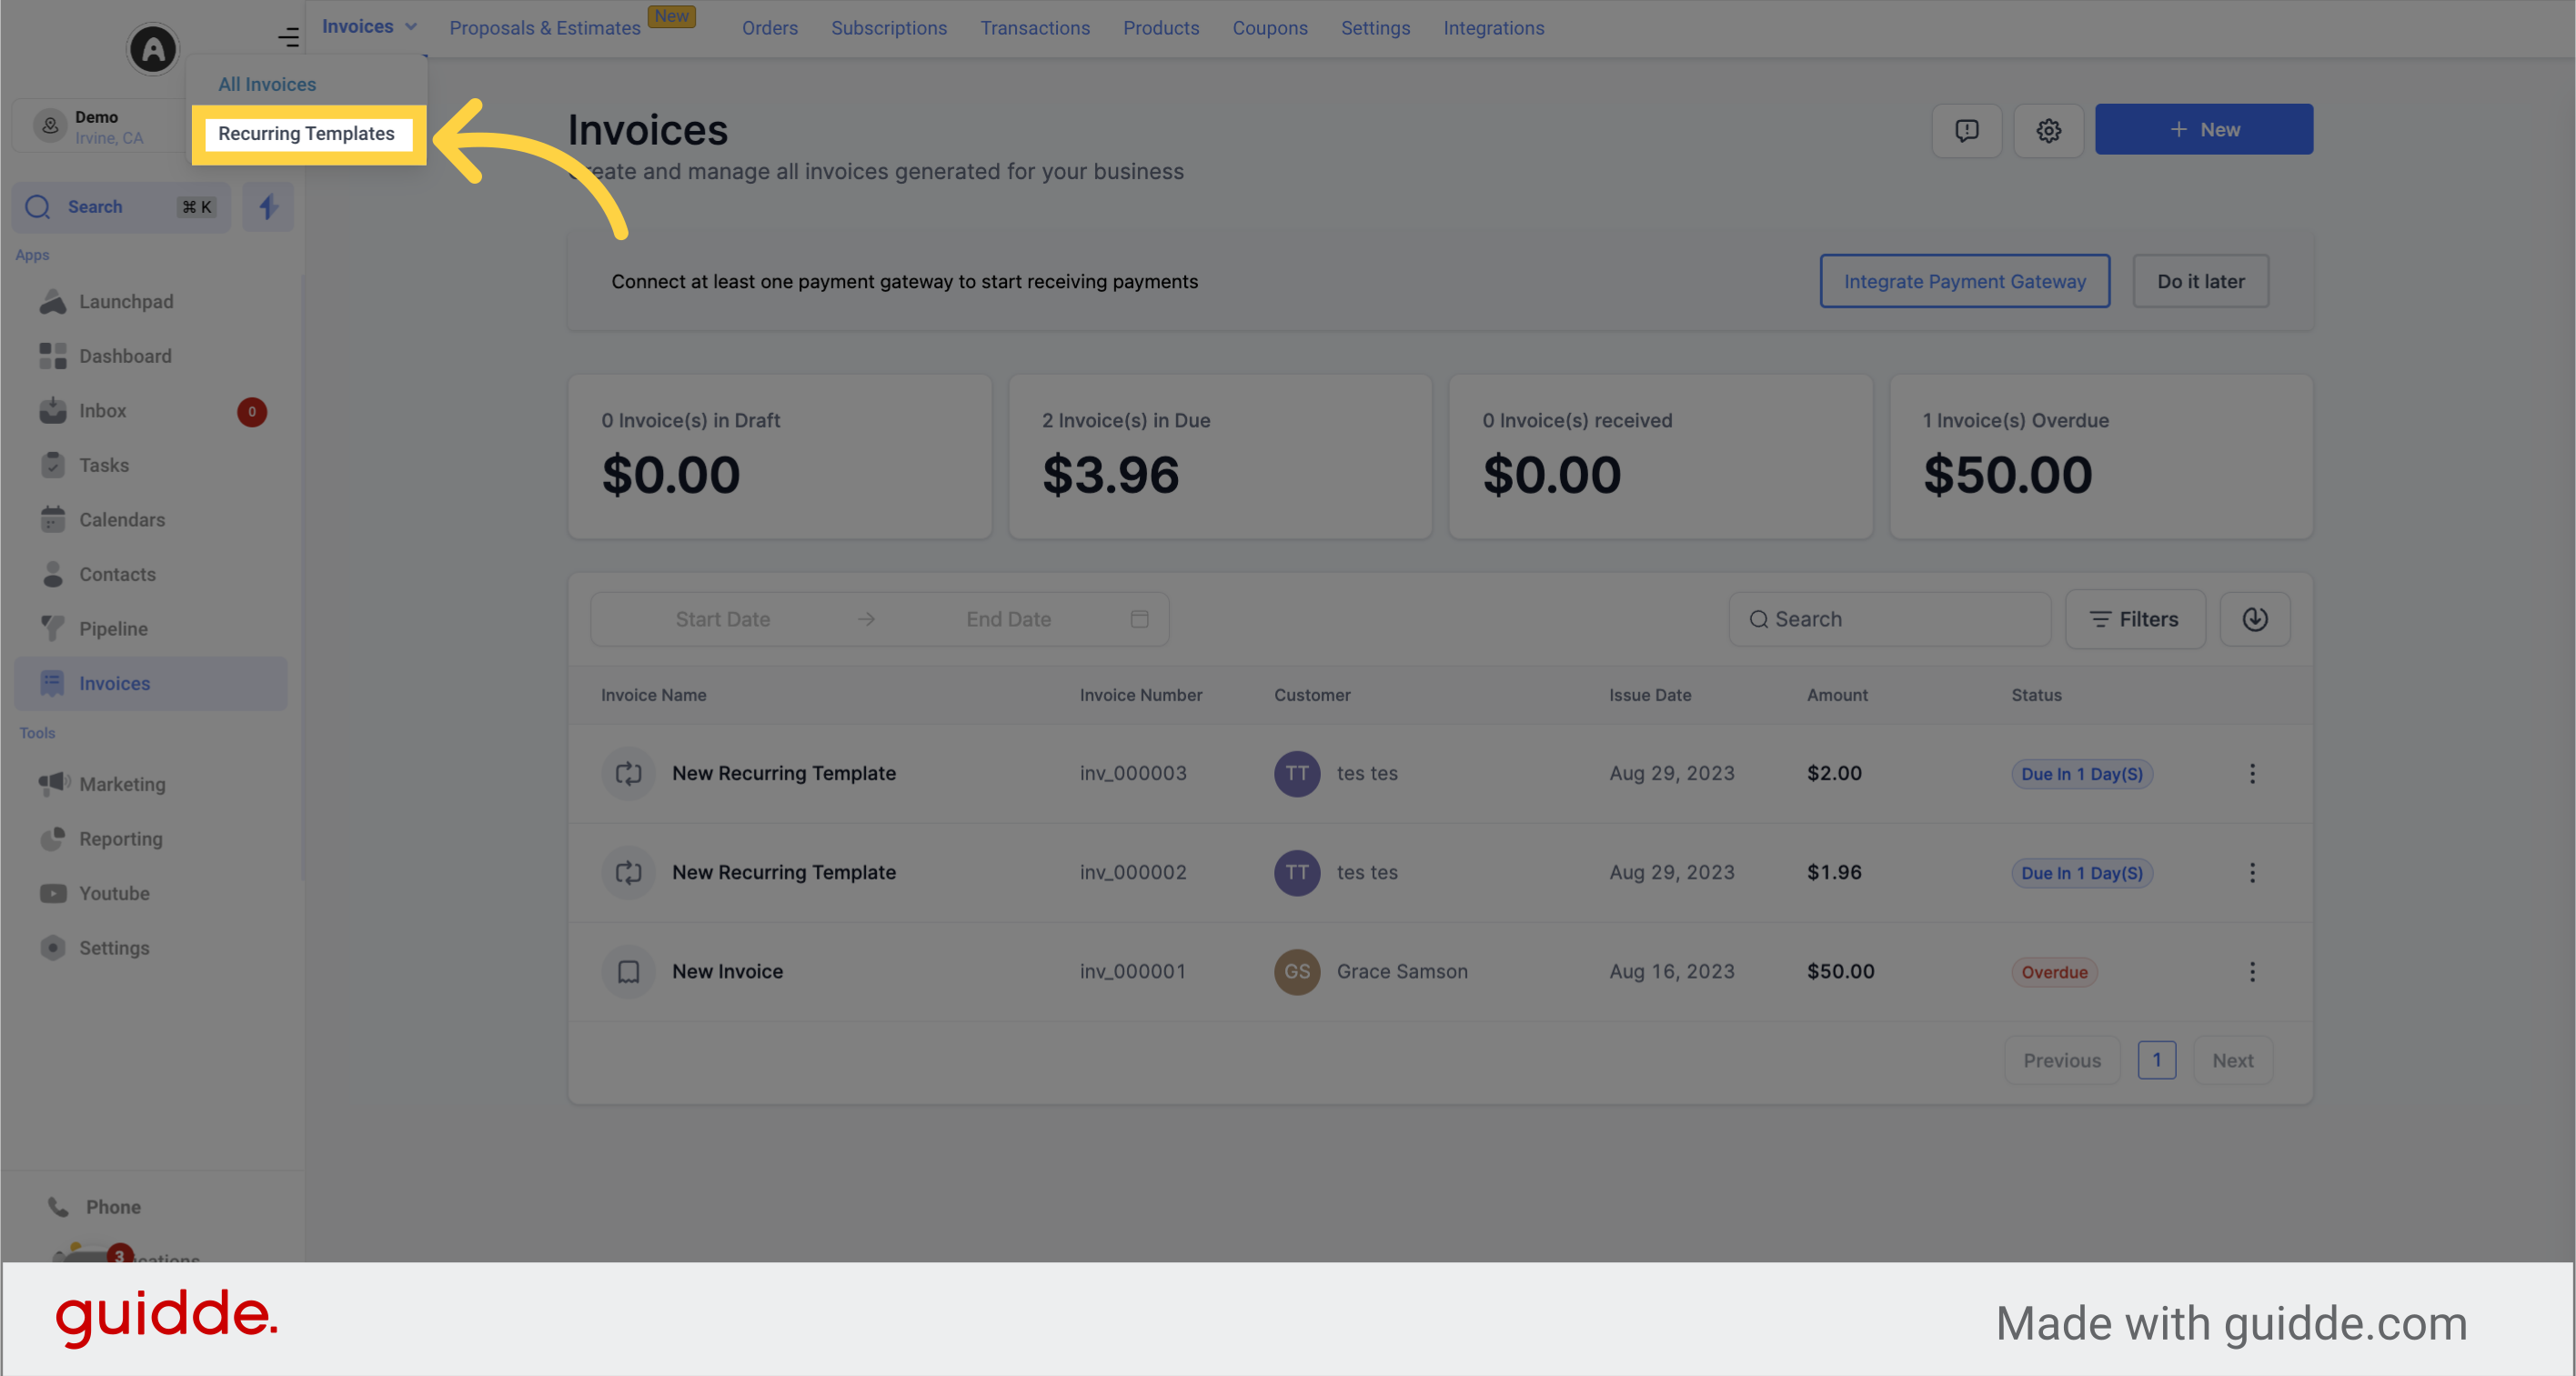Screen dimensions: 2576x1376
Task: Open the Pipeline section
Action: pos(113,628)
